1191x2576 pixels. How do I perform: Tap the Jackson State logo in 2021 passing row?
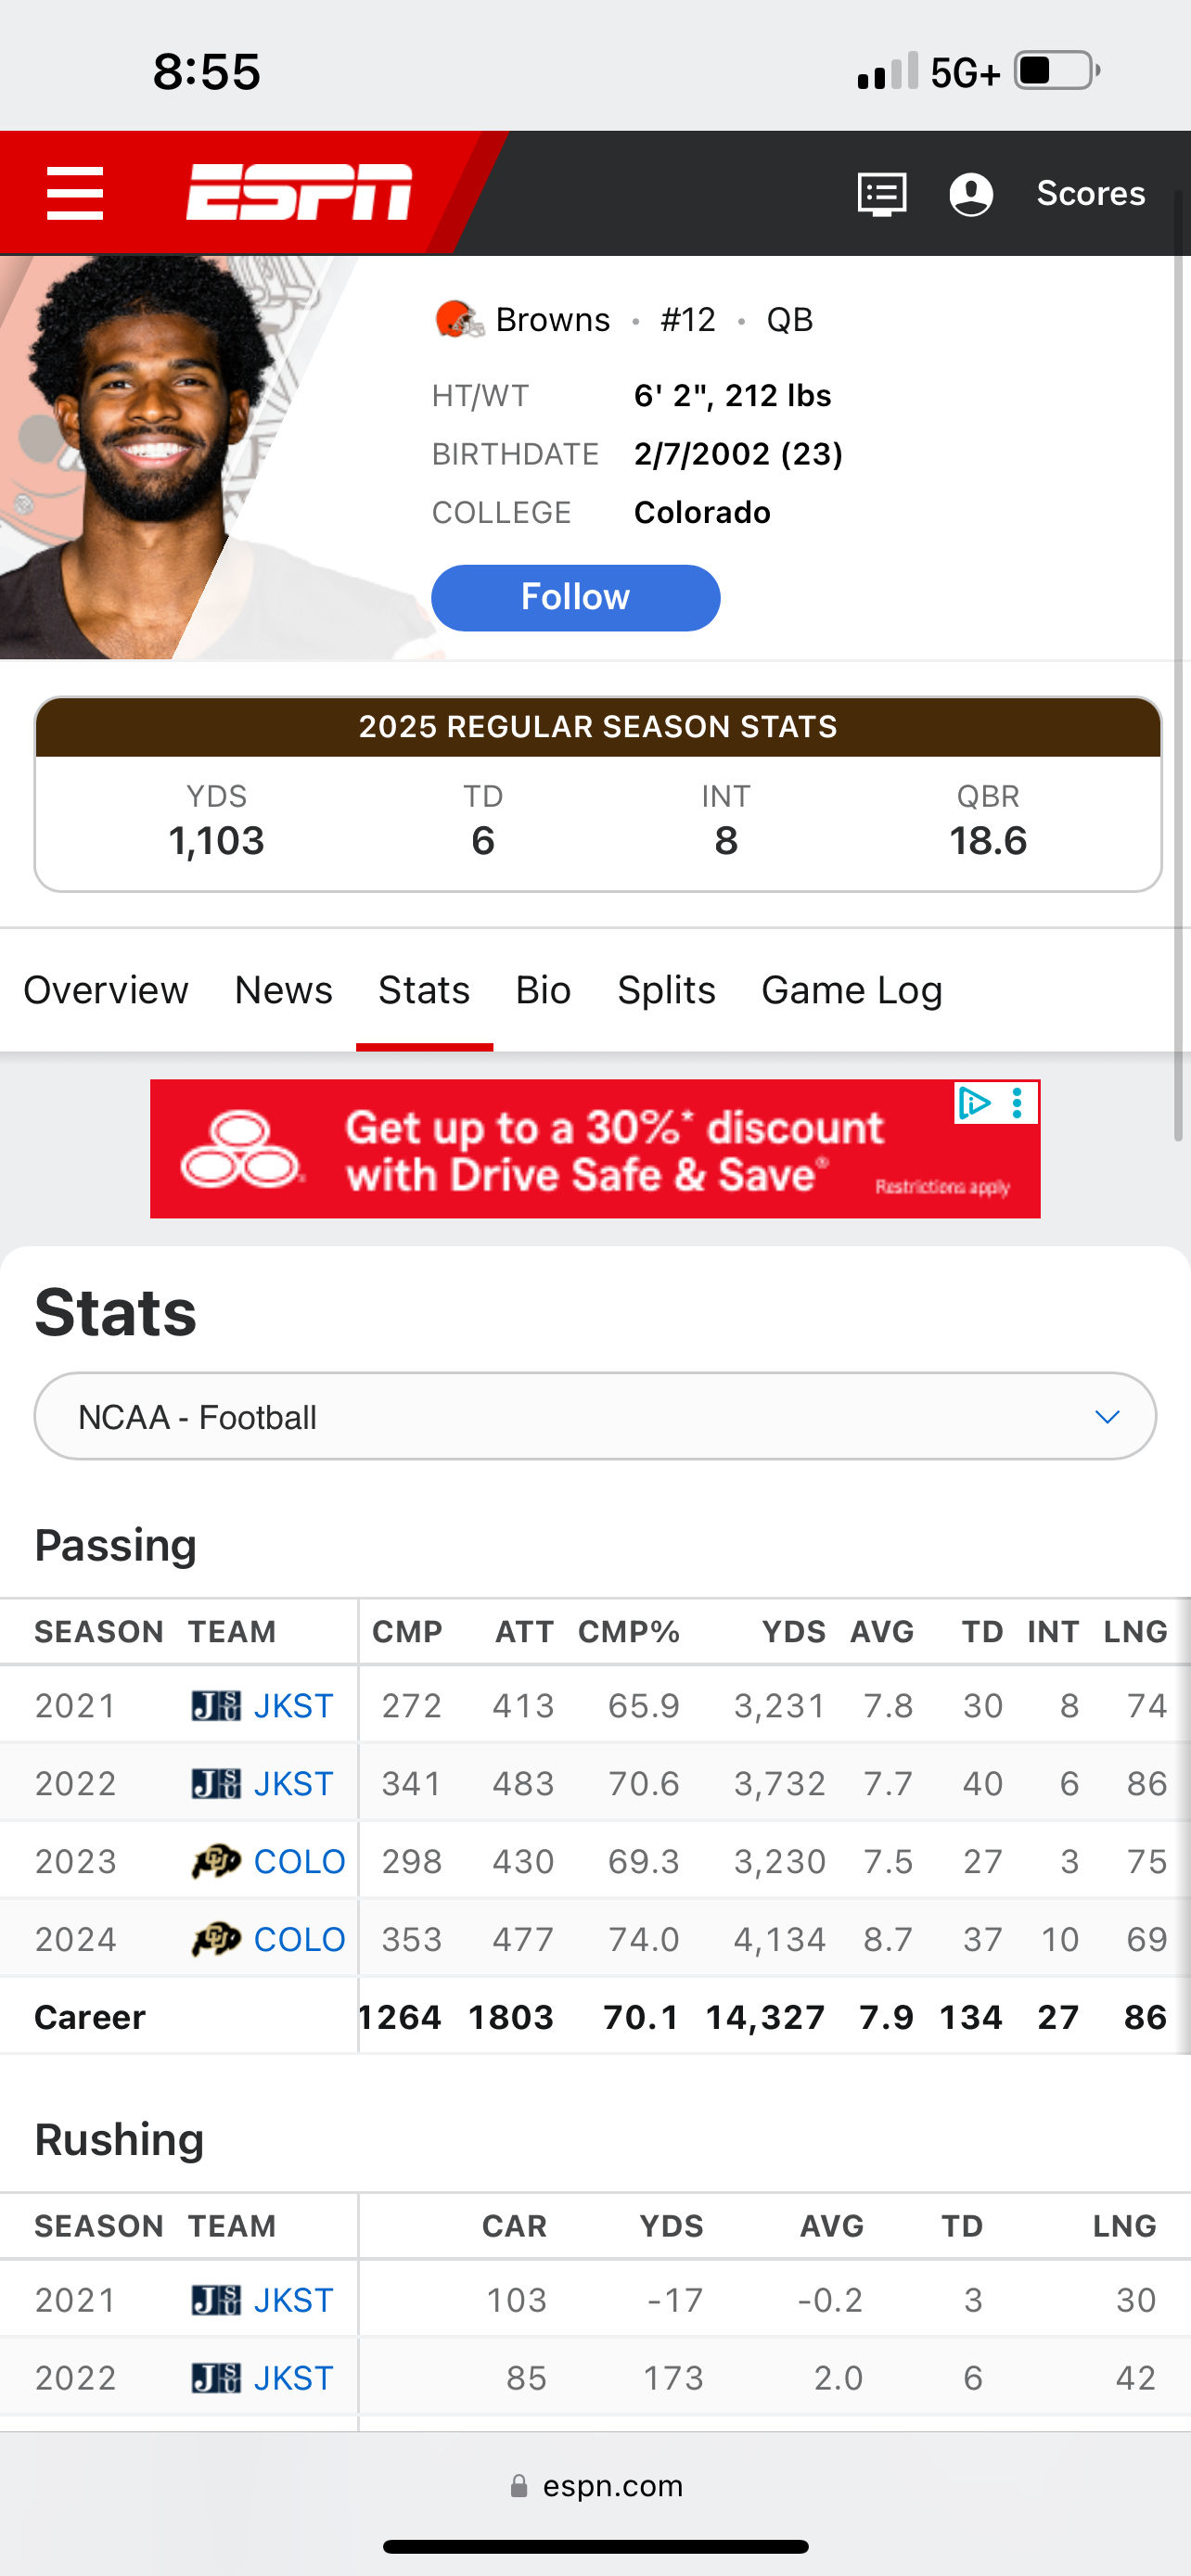tap(216, 1705)
